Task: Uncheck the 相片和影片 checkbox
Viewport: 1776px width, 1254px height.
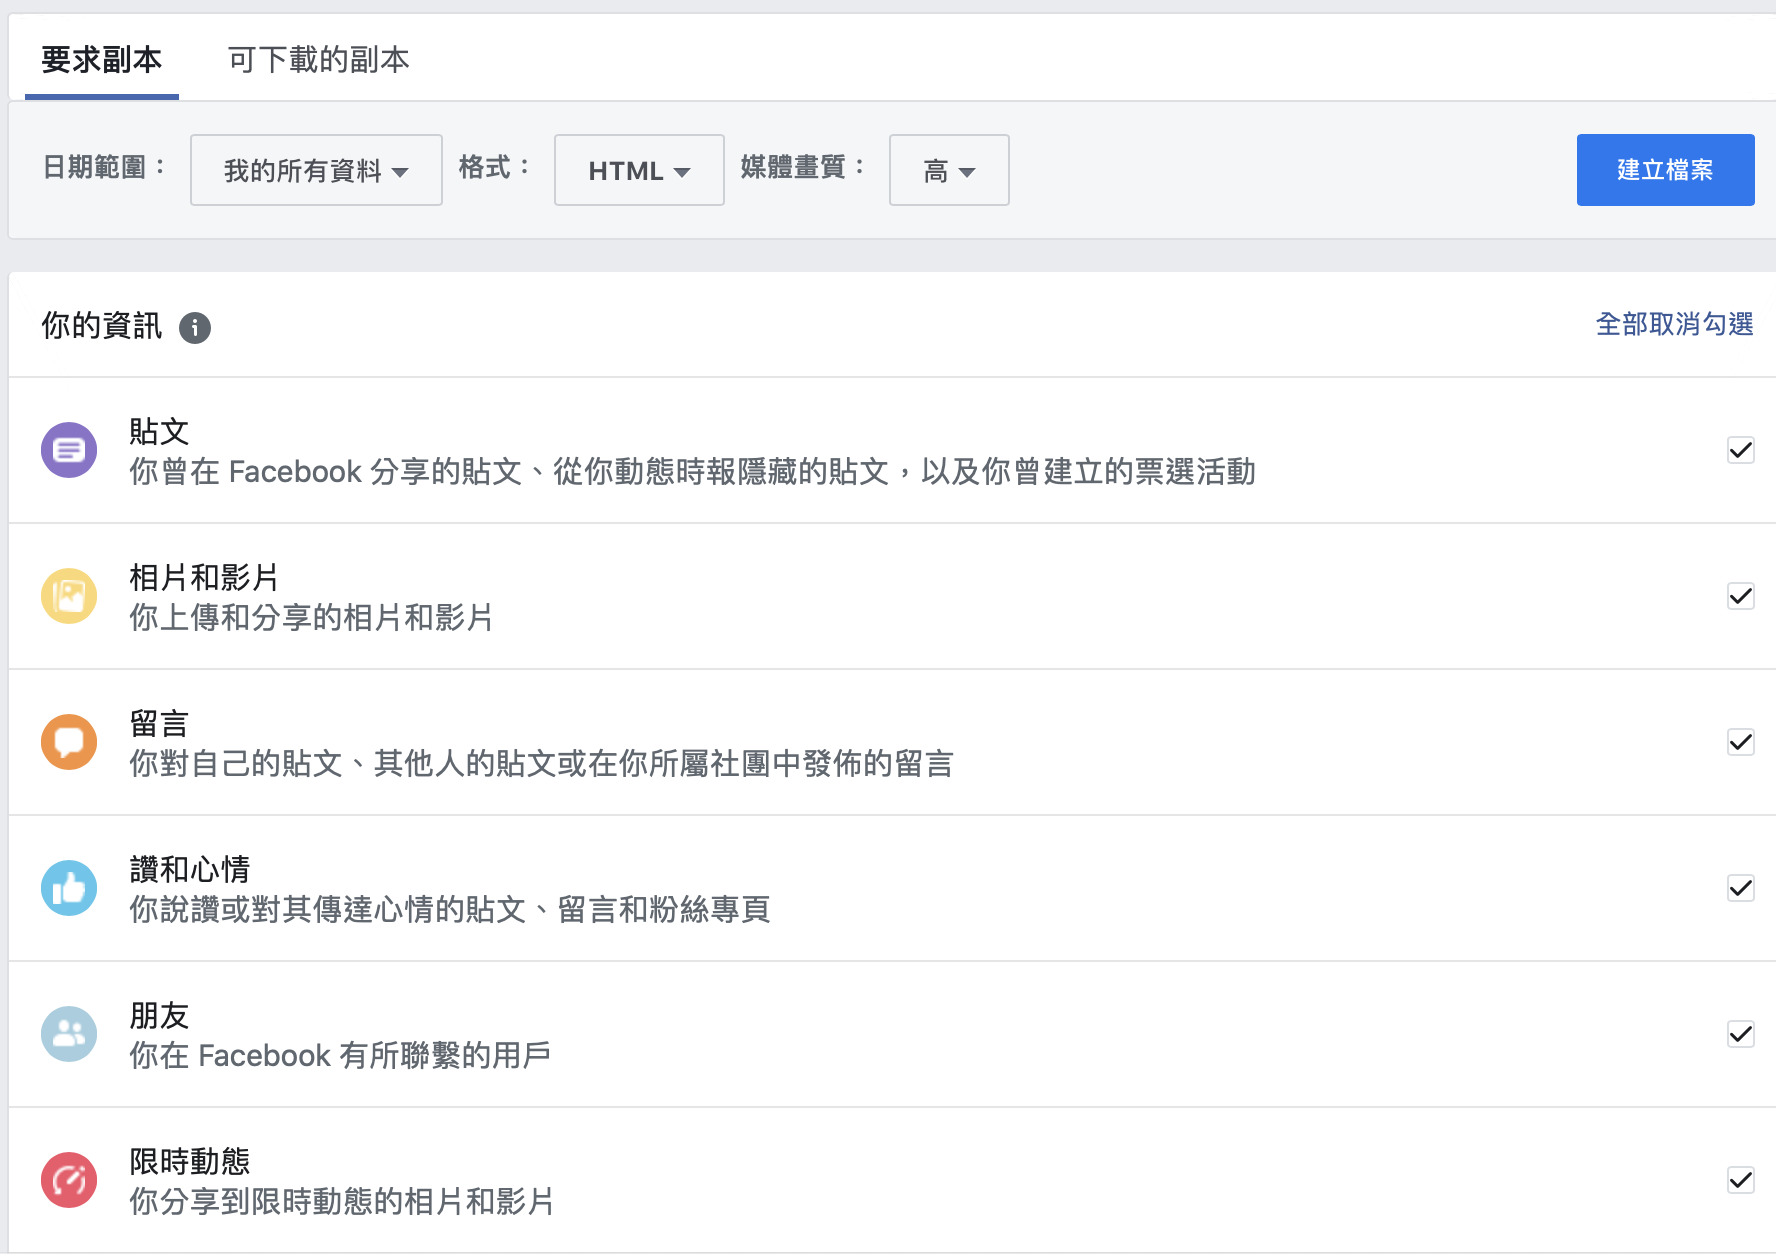Action: [x=1740, y=596]
